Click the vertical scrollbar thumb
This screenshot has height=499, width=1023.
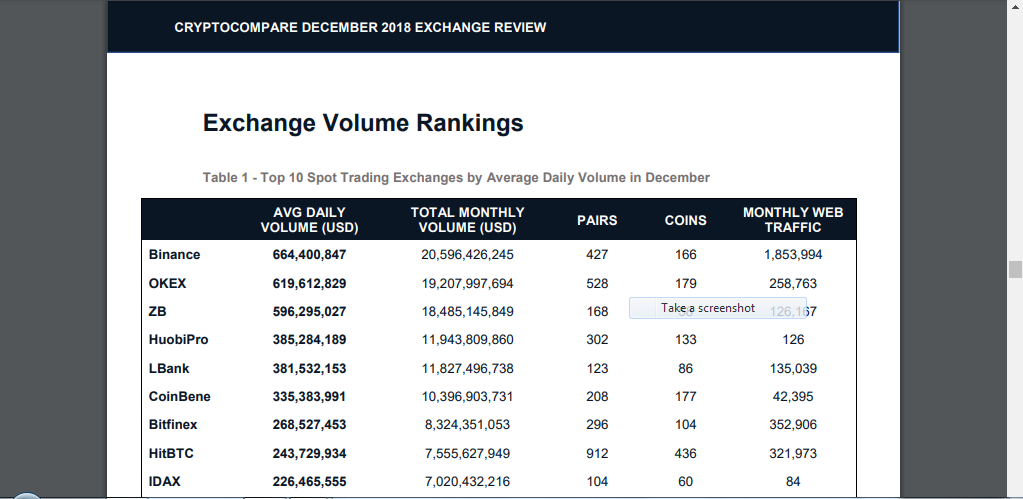[1015, 269]
